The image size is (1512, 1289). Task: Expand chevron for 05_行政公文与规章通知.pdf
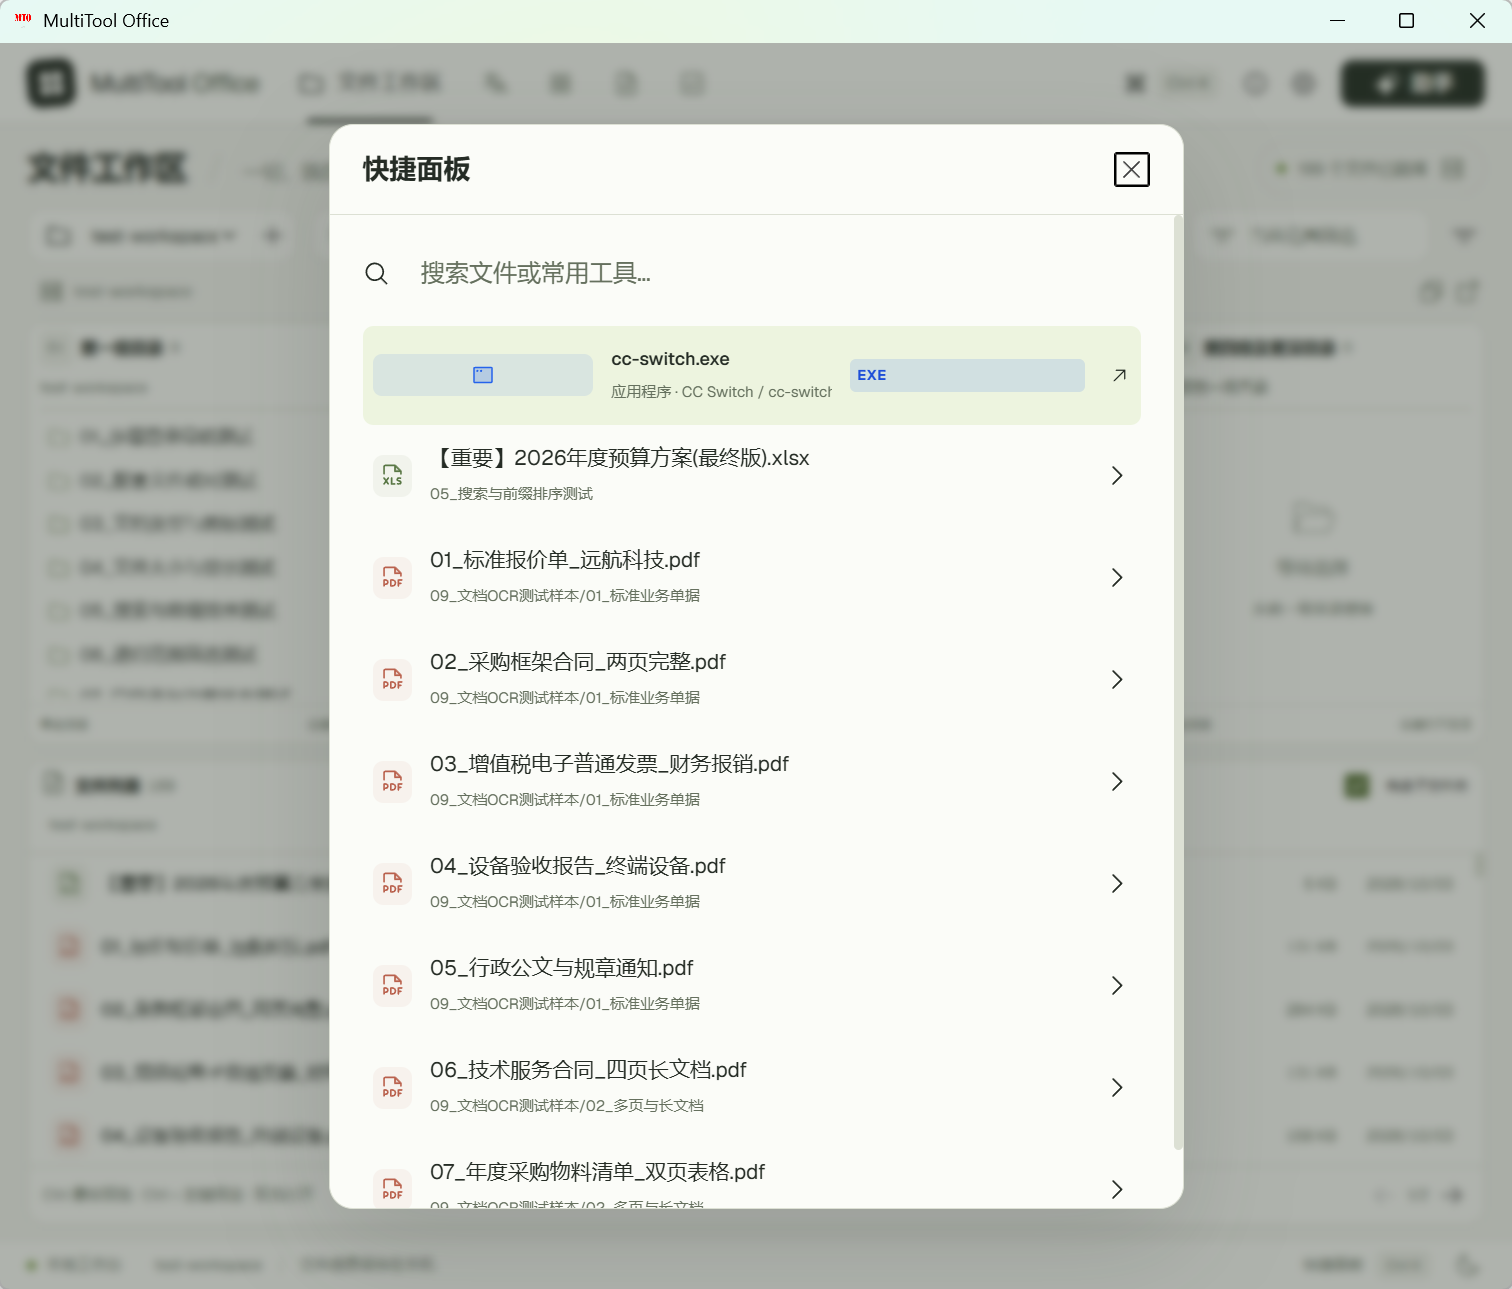pos(1117,985)
